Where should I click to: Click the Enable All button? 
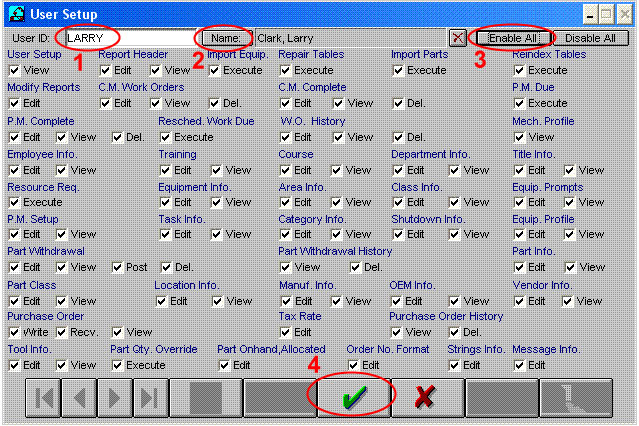point(513,38)
